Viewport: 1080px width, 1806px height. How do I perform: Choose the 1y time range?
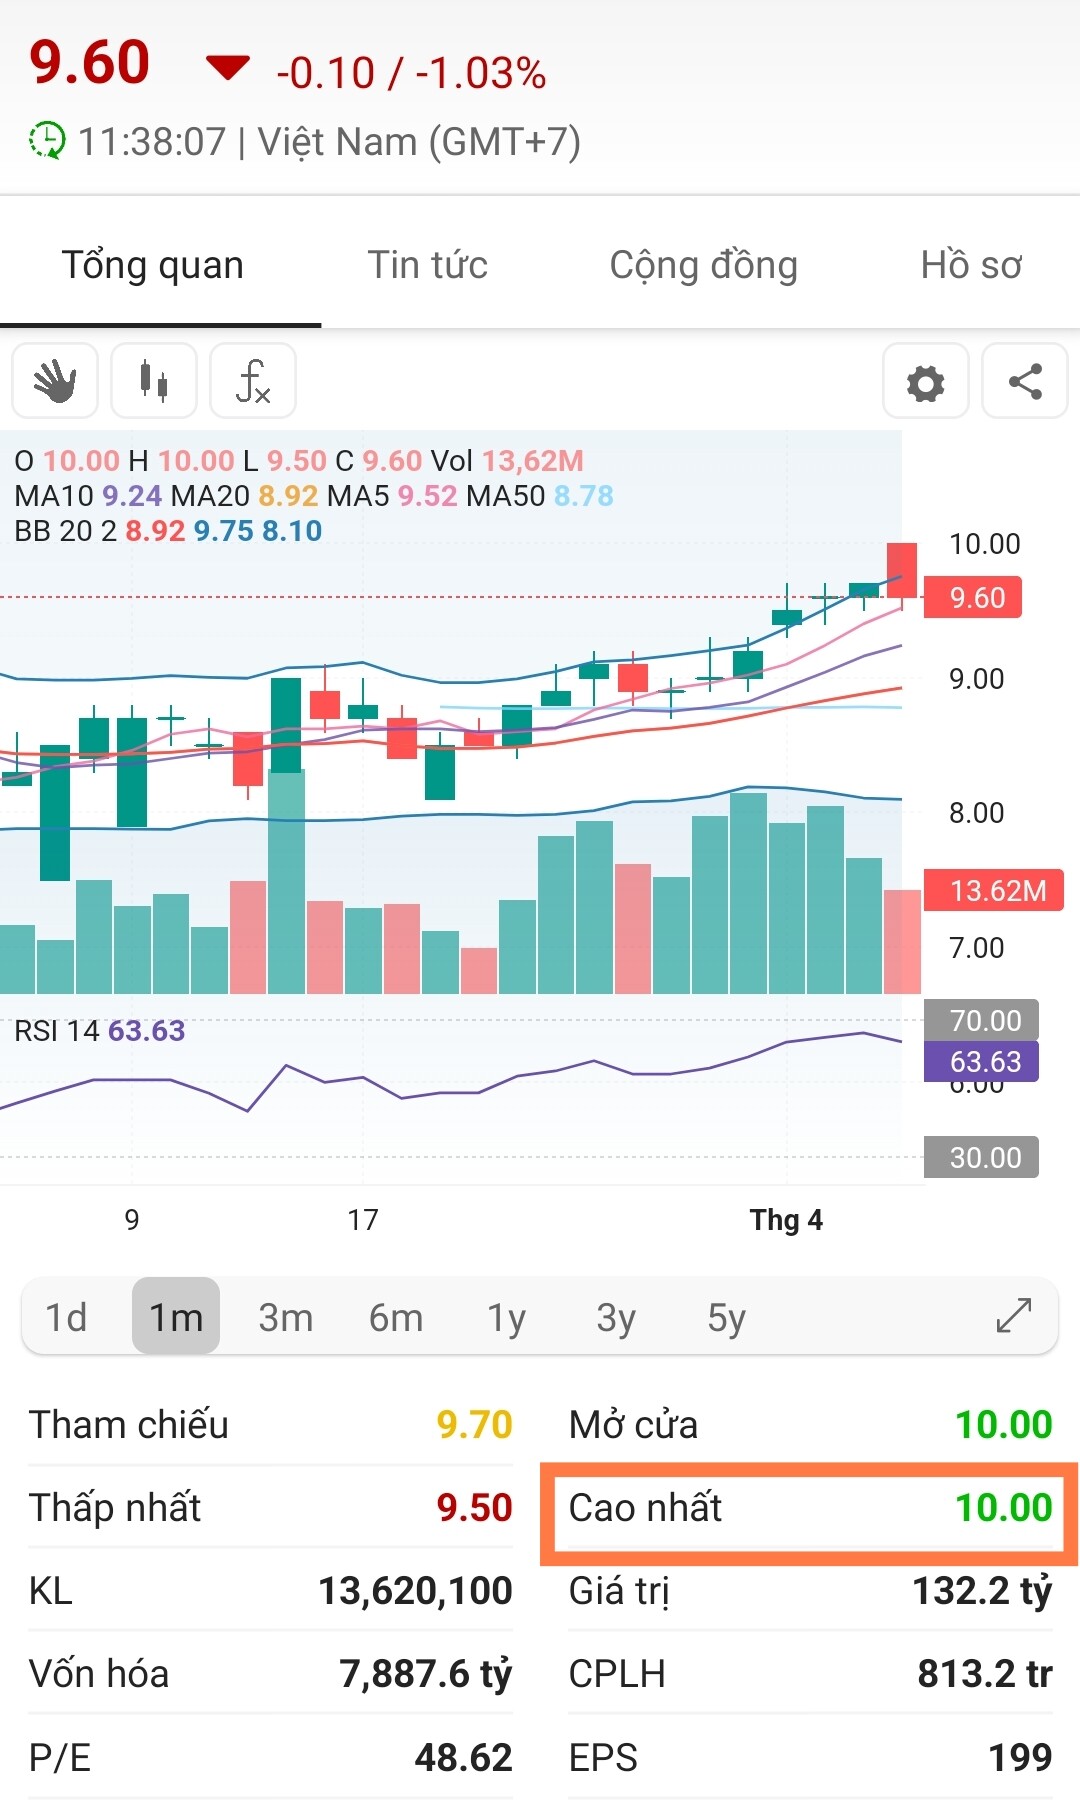pos(506,1317)
